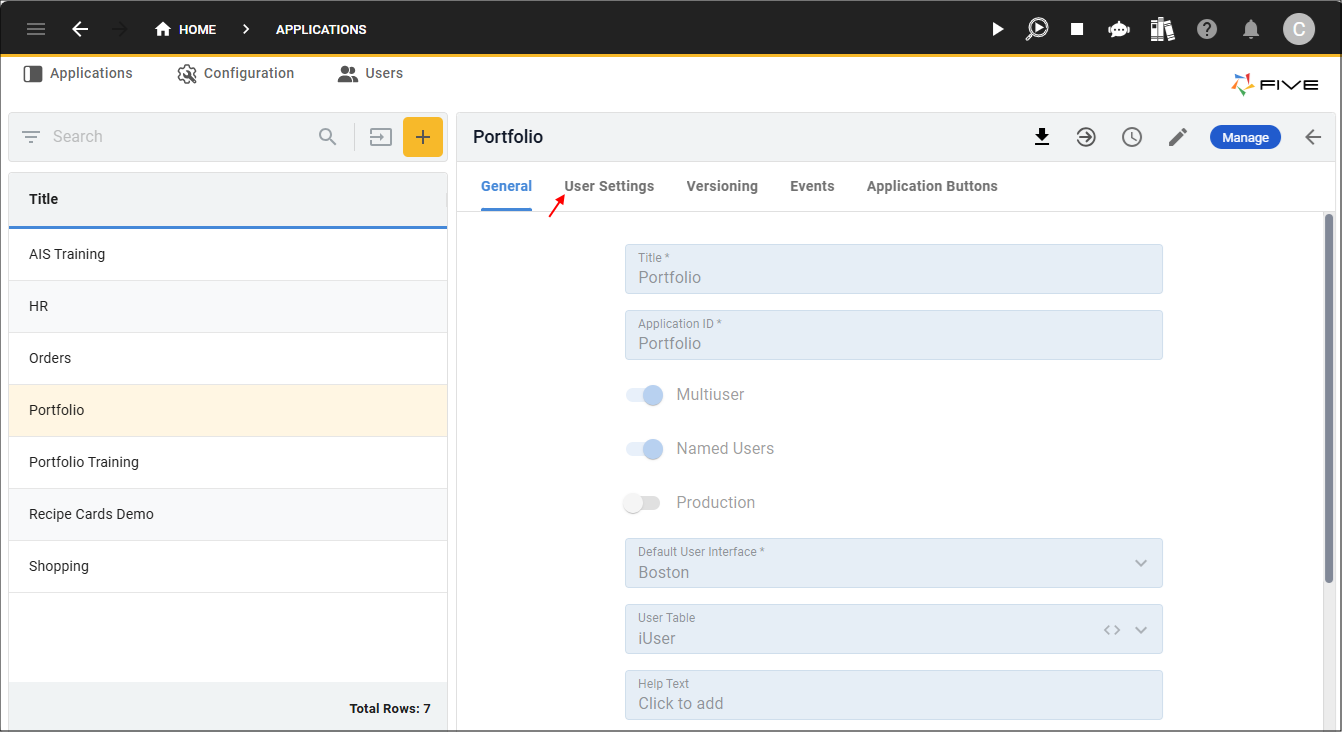Select the Portfolio row in list
The width and height of the screenshot is (1342, 732).
228,410
